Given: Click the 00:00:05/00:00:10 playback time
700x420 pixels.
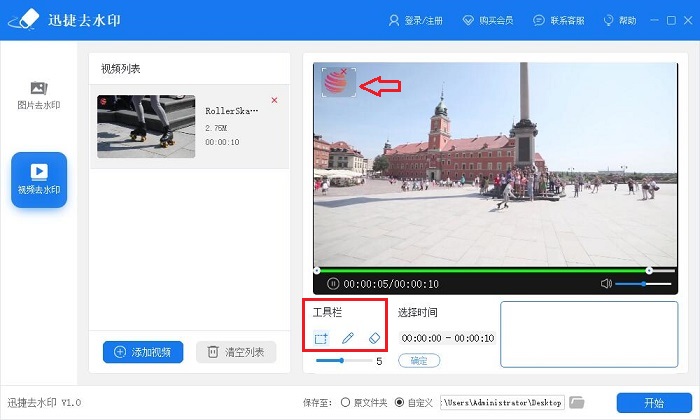Looking at the screenshot, I should click(391, 284).
